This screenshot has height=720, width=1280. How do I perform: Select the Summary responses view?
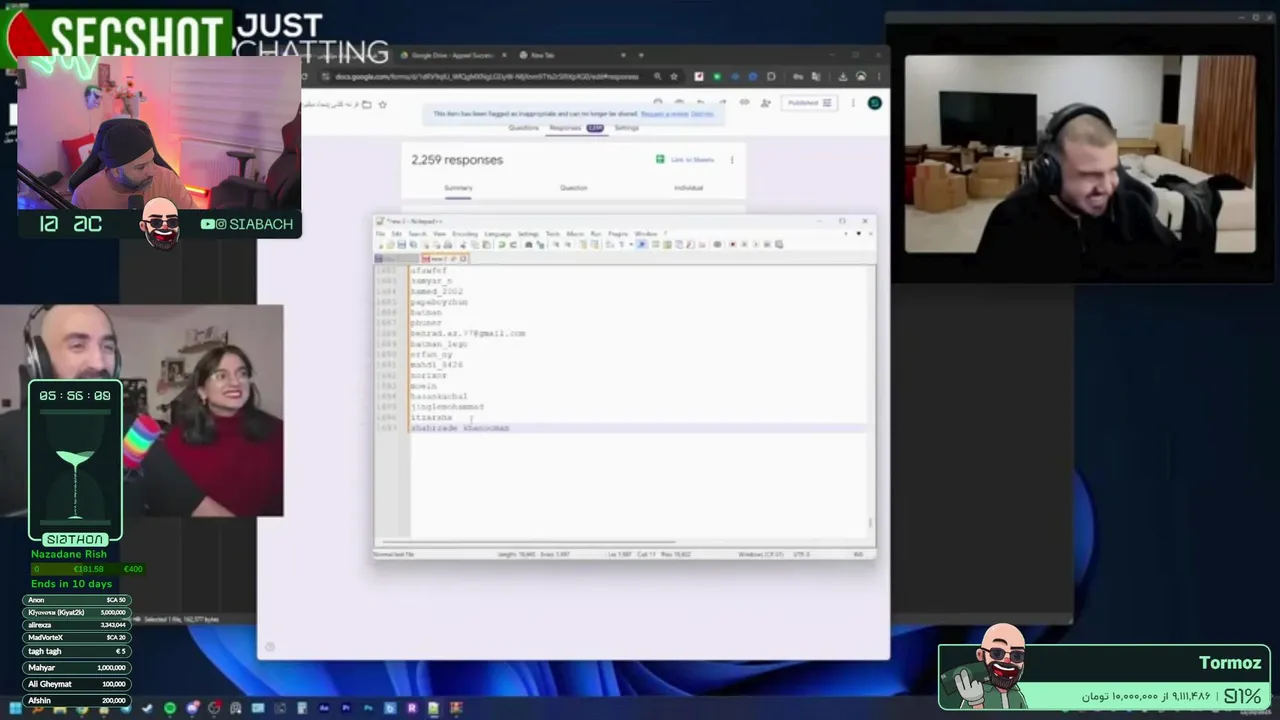(458, 188)
